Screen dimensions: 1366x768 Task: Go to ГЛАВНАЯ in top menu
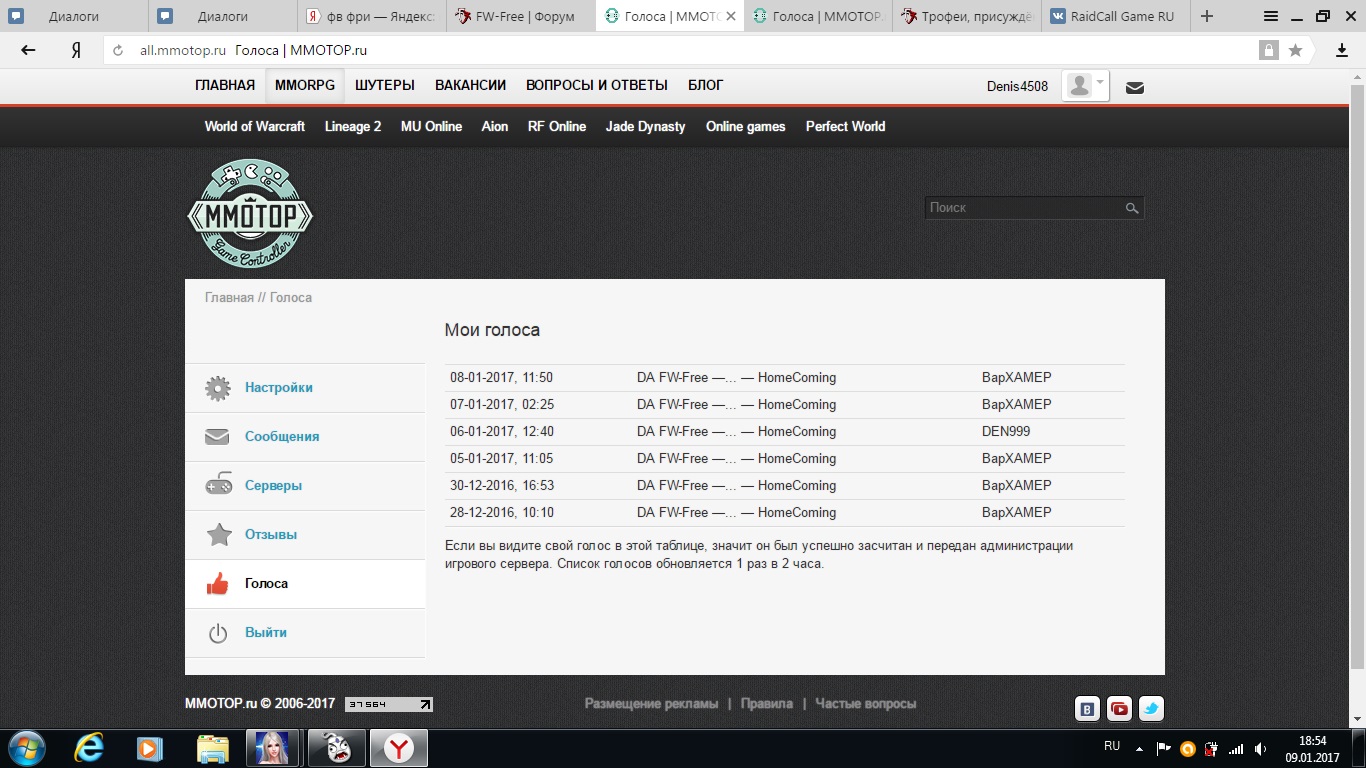tap(225, 86)
